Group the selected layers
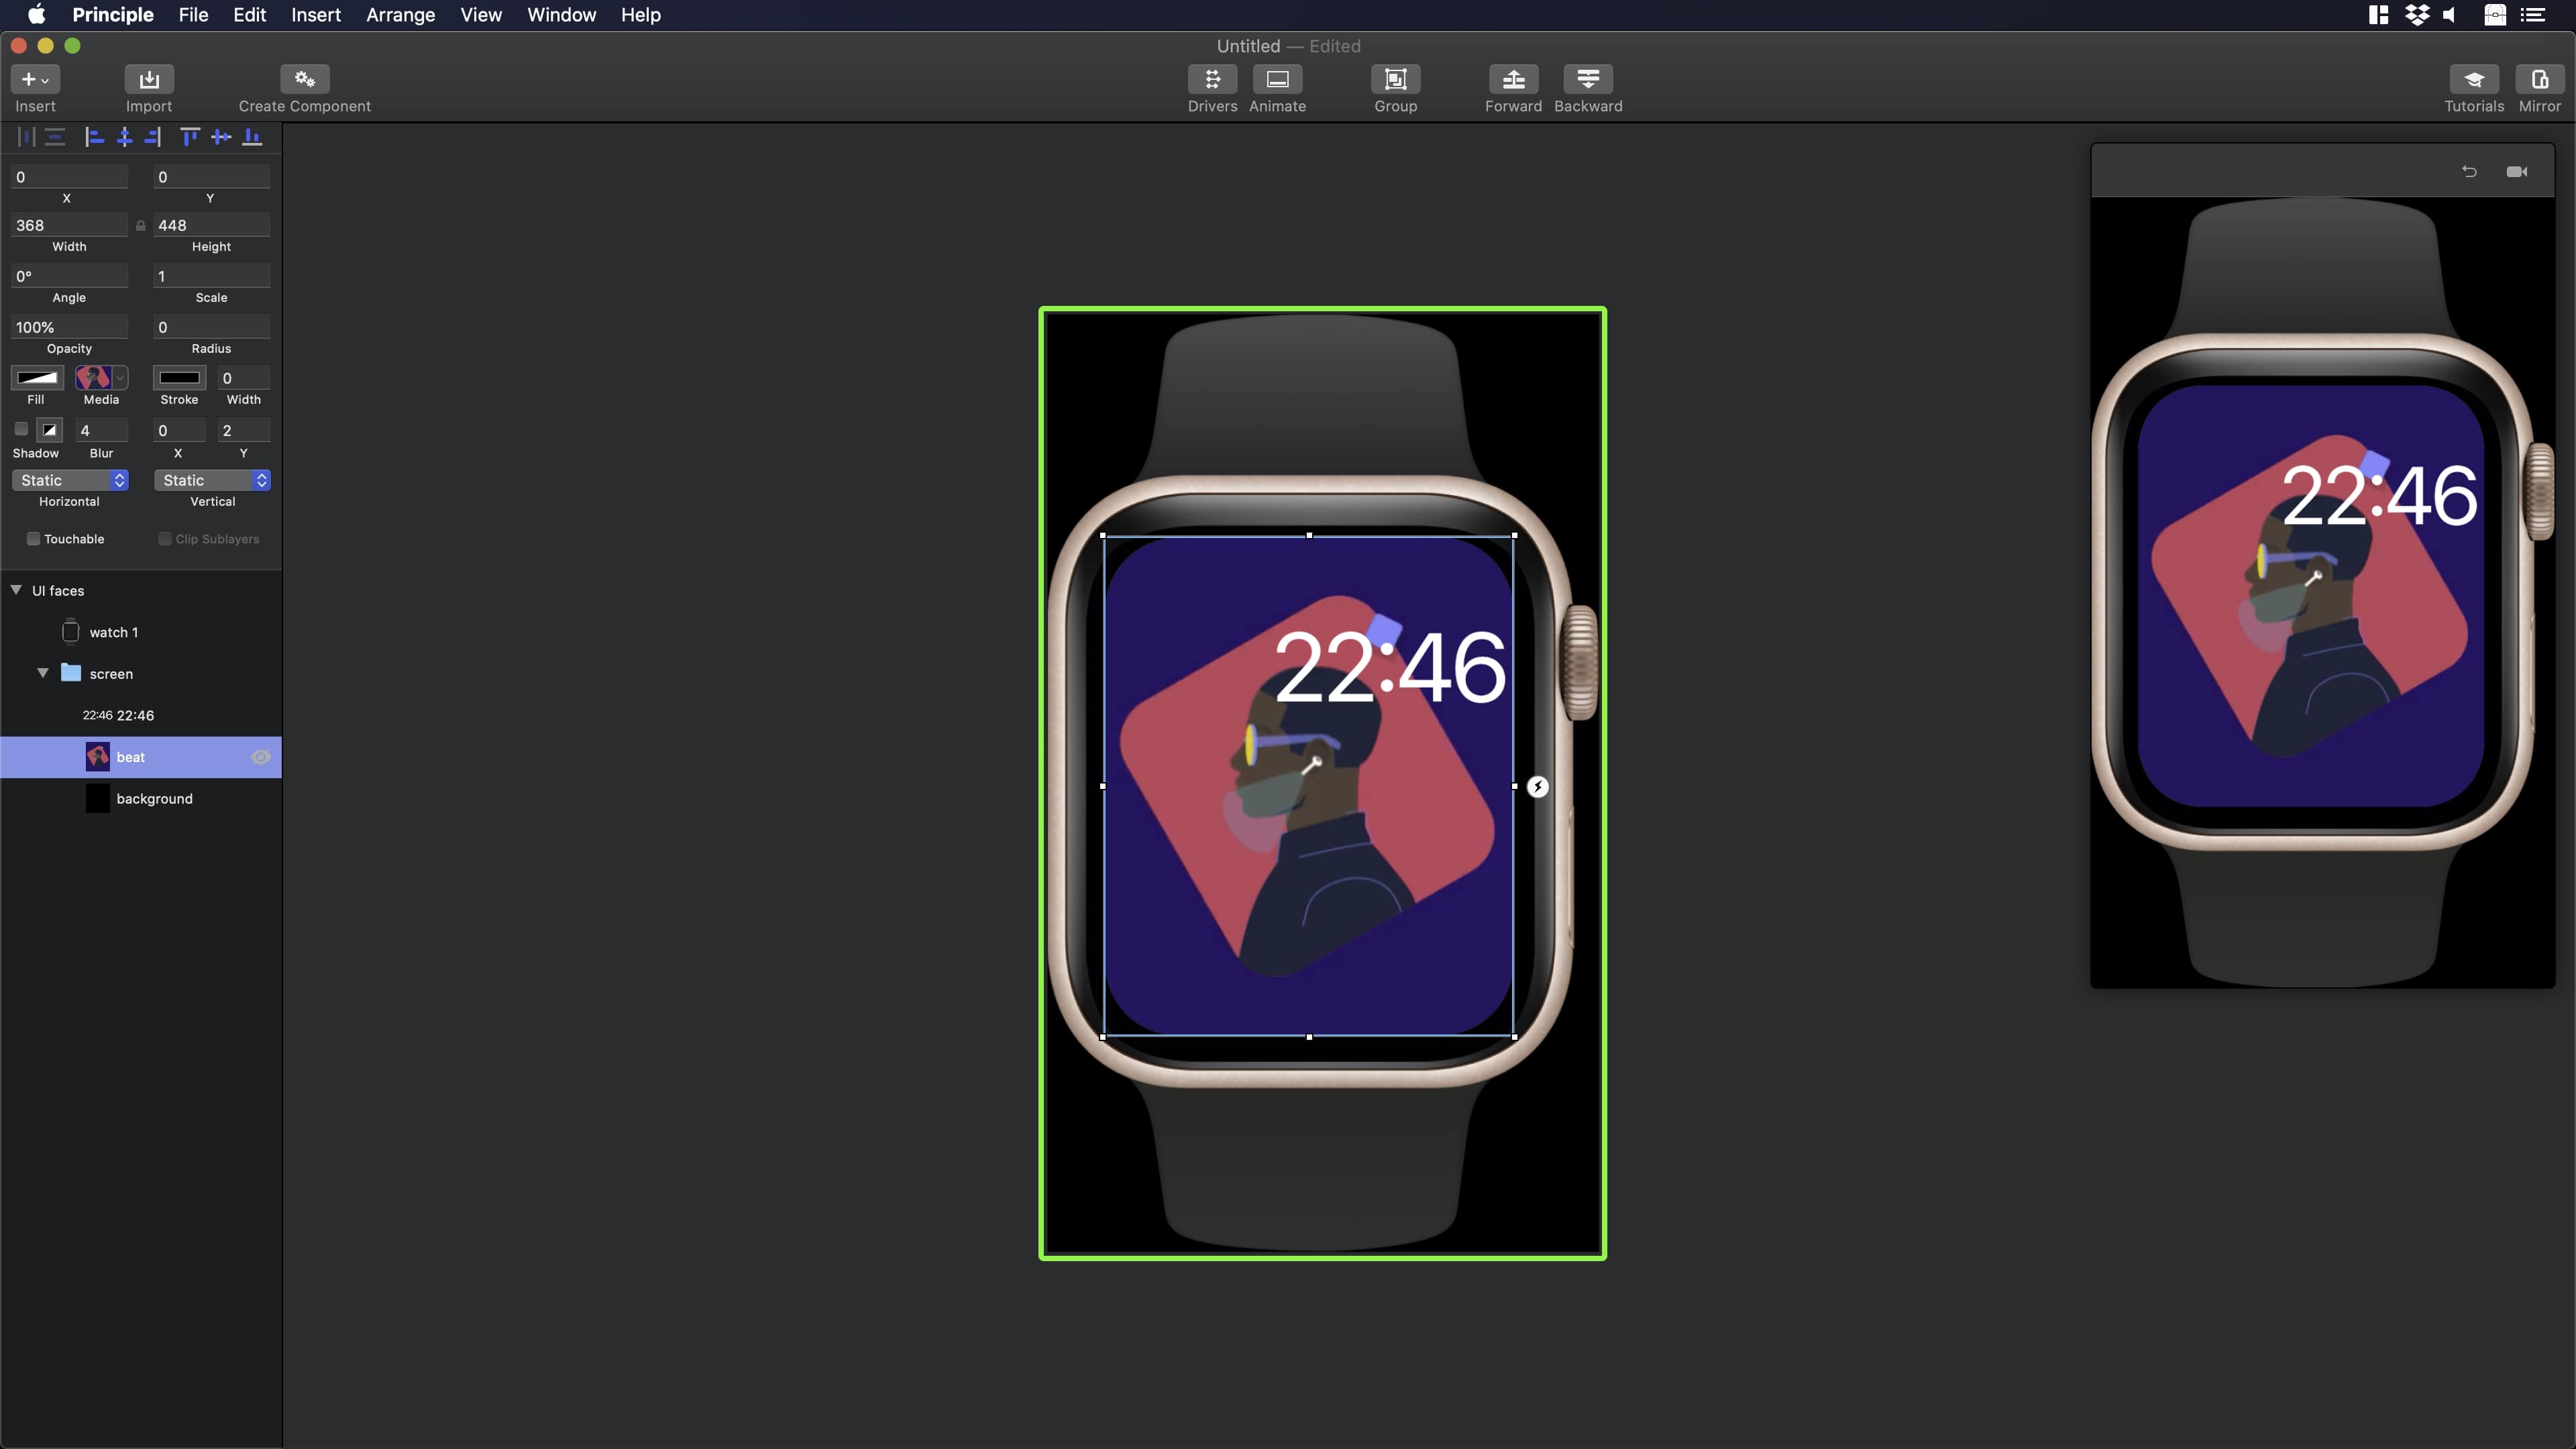Viewport: 2576px width, 1449px height. click(x=1395, y=88)
